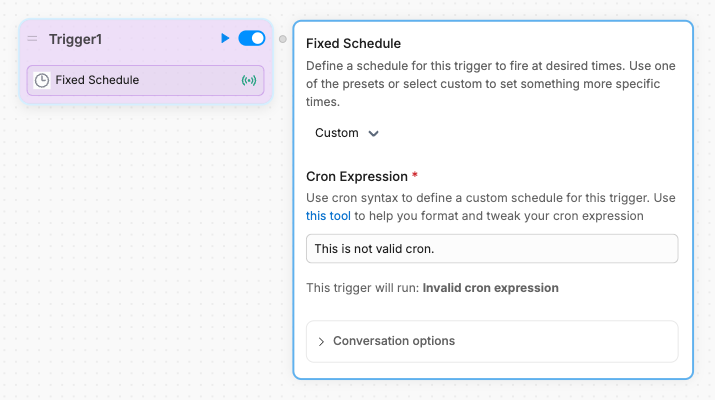Image resolution: width=715 pixels, height=400 pixels.
Task: Click the Invalid cron expression message
Action: 491,288
